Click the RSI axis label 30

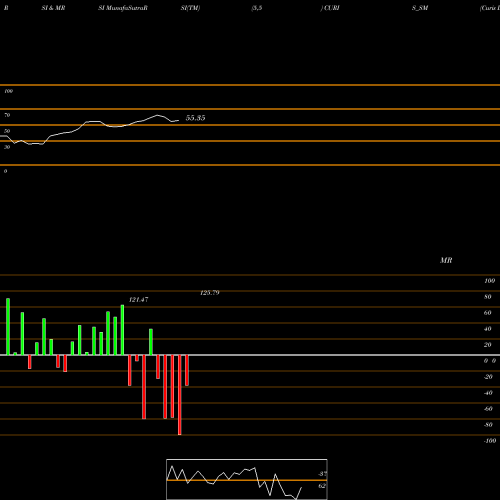[7, 147]
